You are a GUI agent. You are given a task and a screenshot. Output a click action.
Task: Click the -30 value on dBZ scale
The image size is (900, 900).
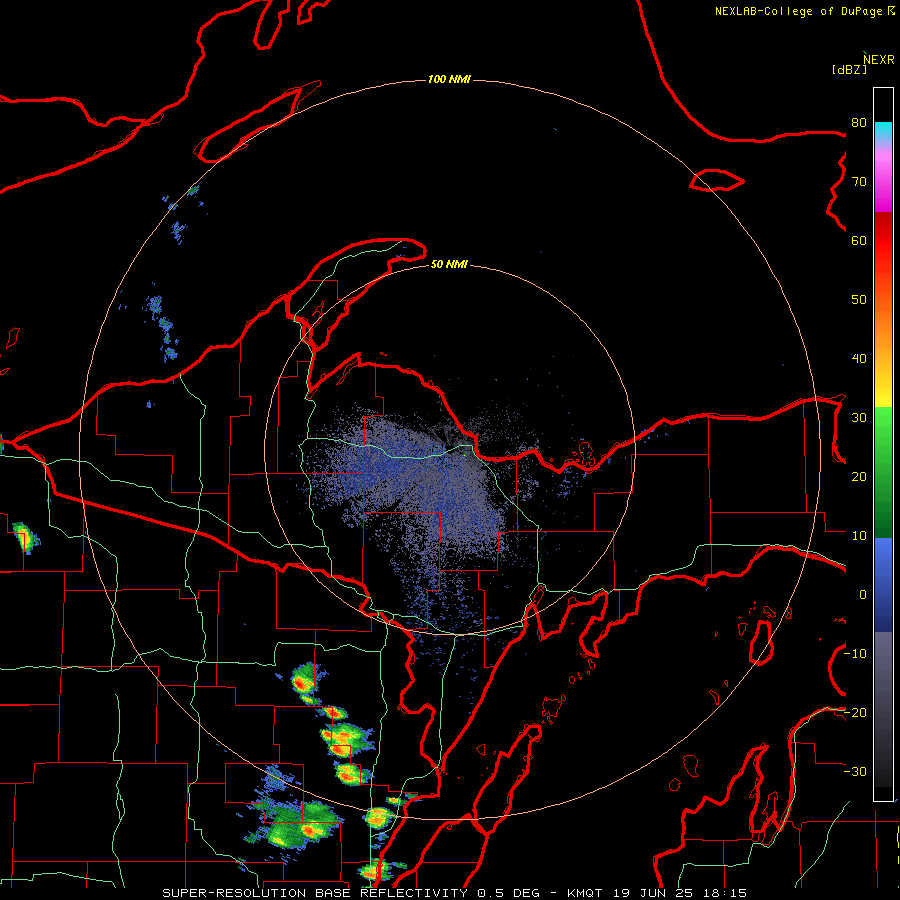(x=855, y=771)
